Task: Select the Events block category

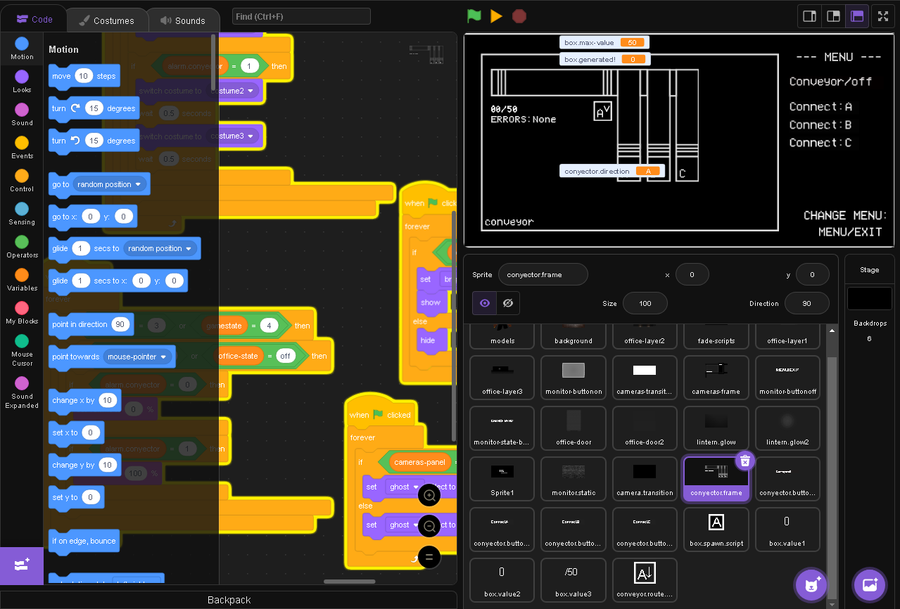Action: point(22,148)
